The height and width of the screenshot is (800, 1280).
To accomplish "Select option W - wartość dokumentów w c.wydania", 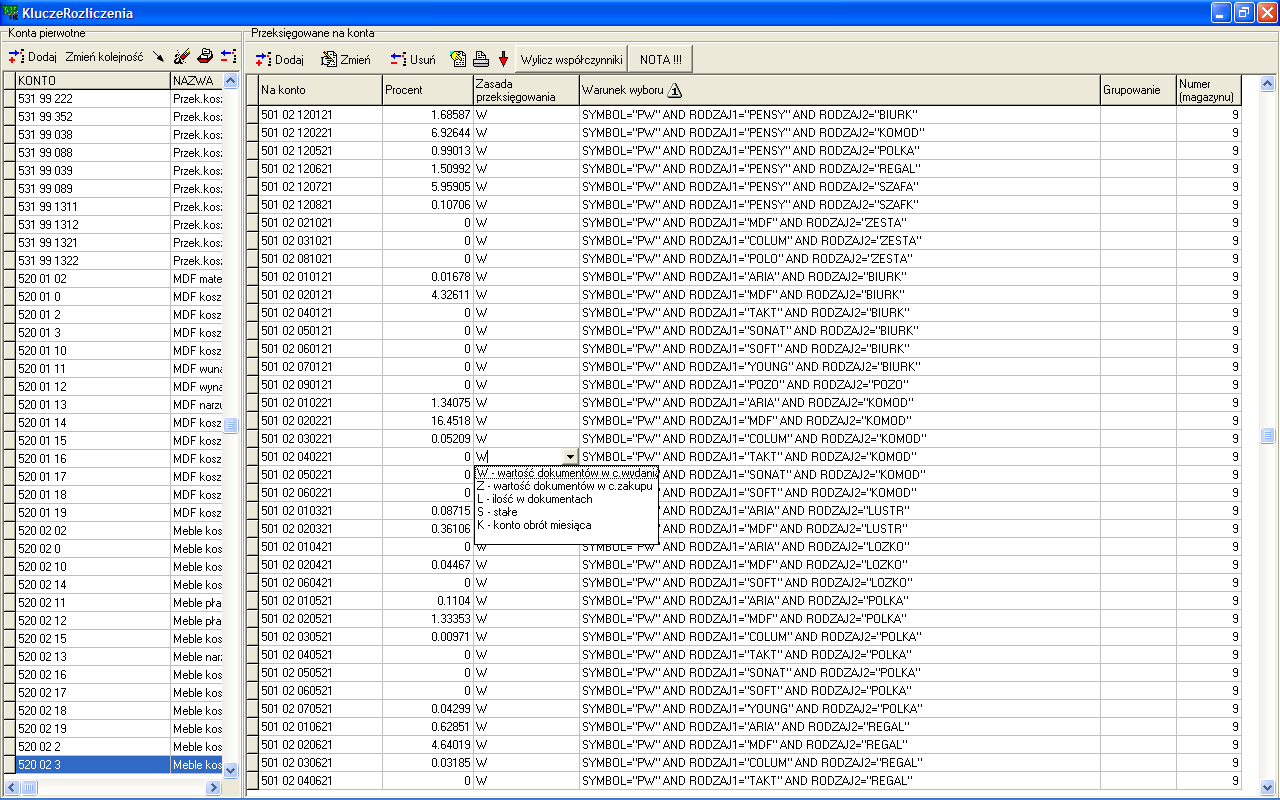I will click(x=567, y=472).
